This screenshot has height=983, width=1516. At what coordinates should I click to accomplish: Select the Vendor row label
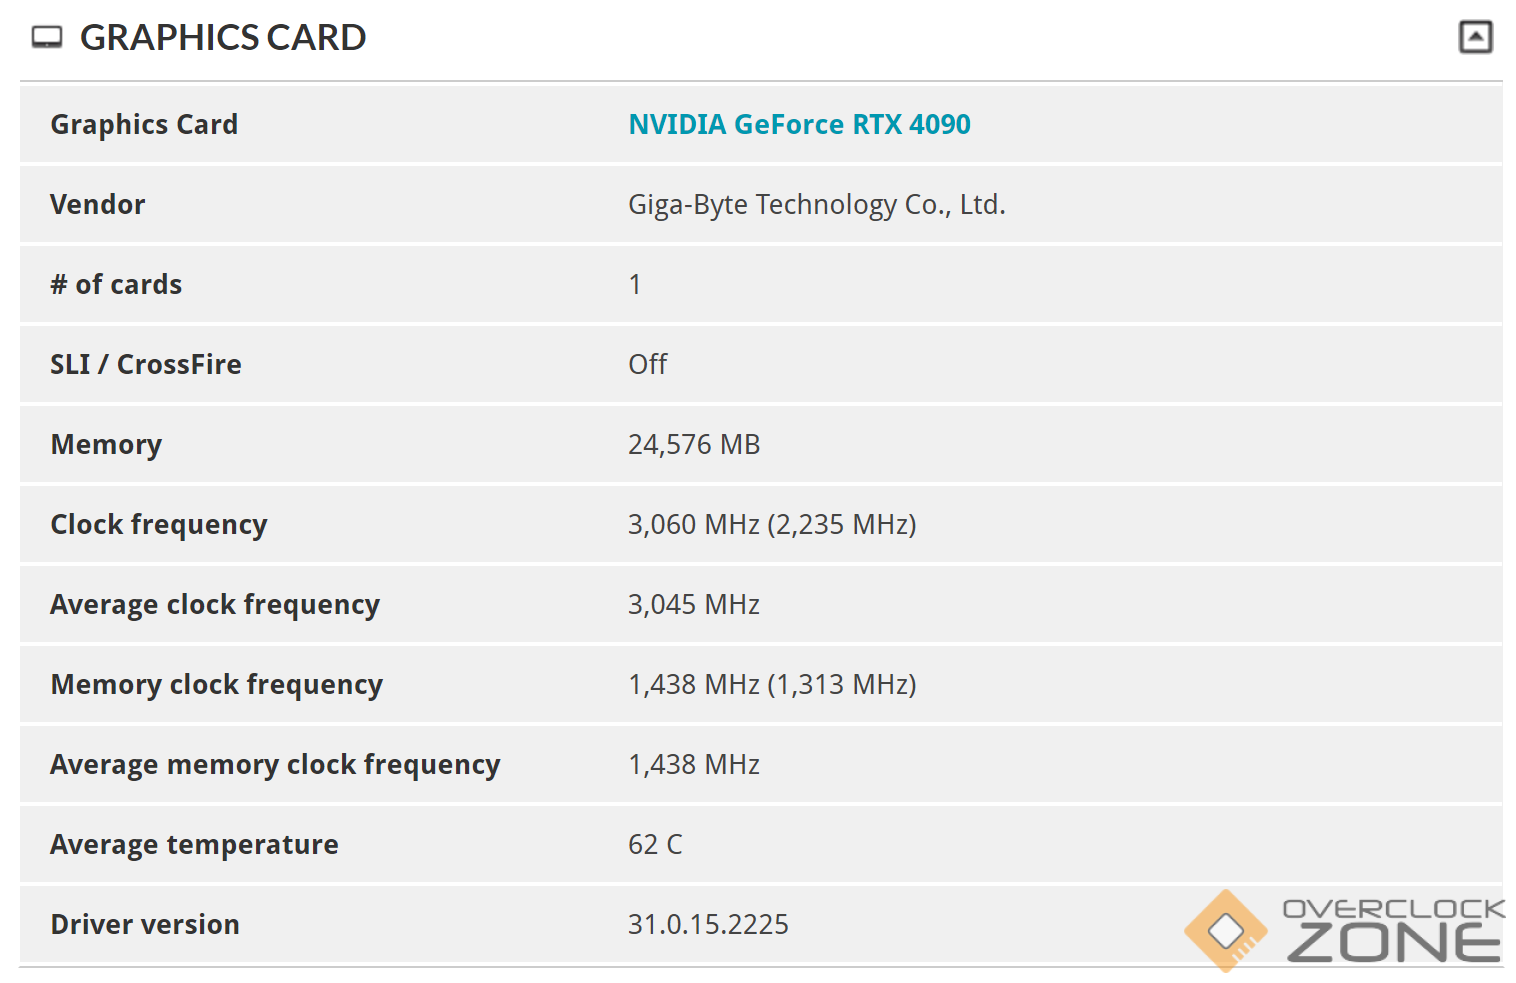tap(98, 204)
